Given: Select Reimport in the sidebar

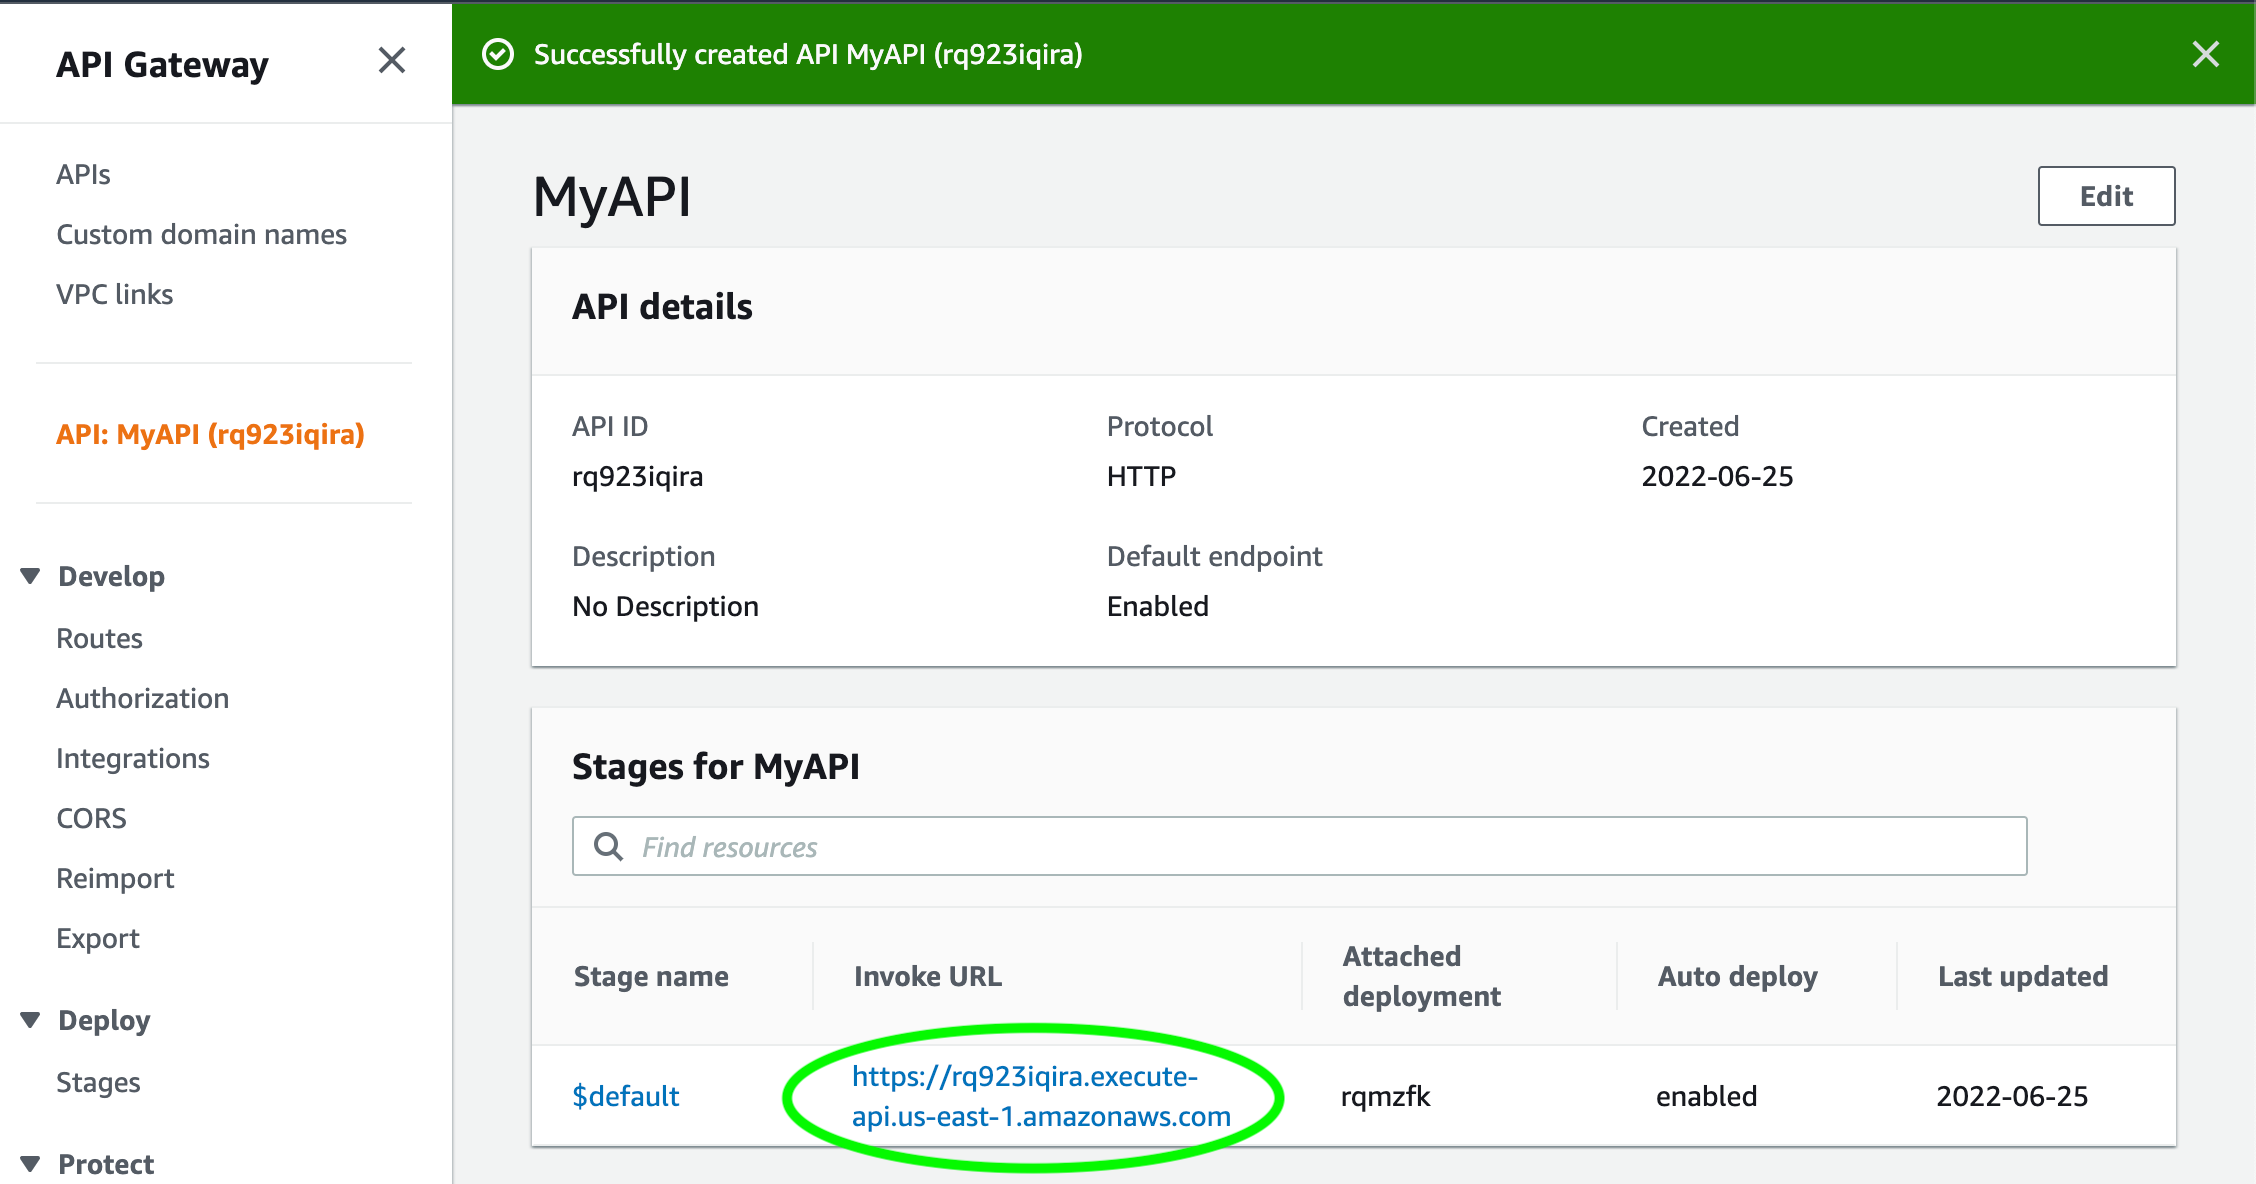Looking at the screenshot, I should tap(115, 878).
